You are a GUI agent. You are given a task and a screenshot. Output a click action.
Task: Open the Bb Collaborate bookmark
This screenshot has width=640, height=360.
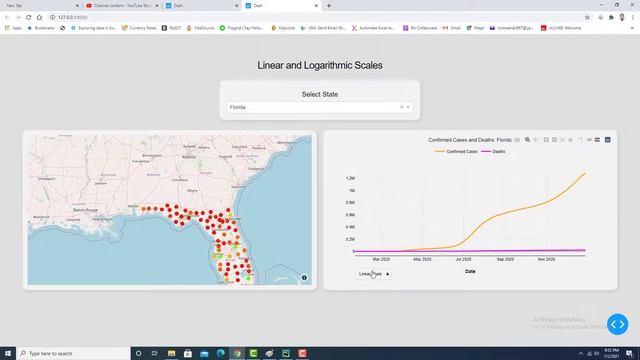[x=420, y=28]
